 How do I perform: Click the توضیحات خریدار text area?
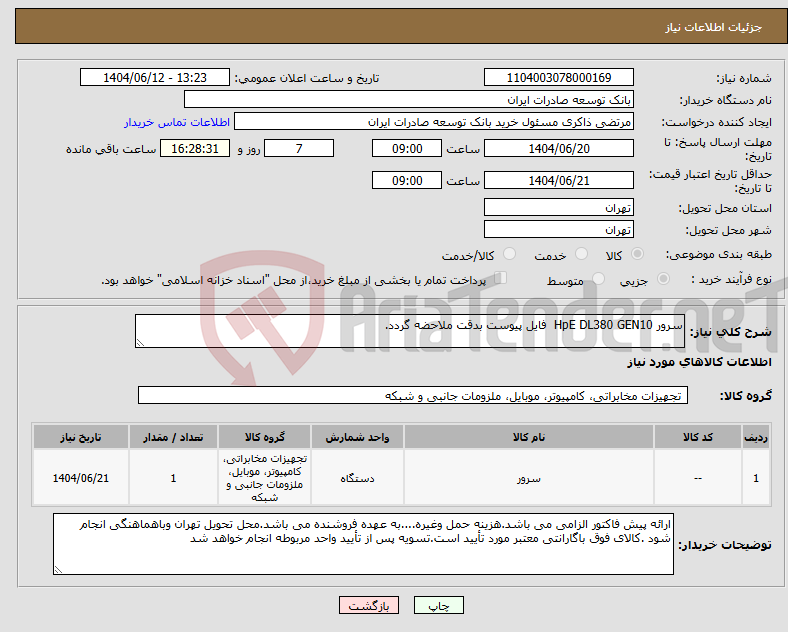click(363, 544)
